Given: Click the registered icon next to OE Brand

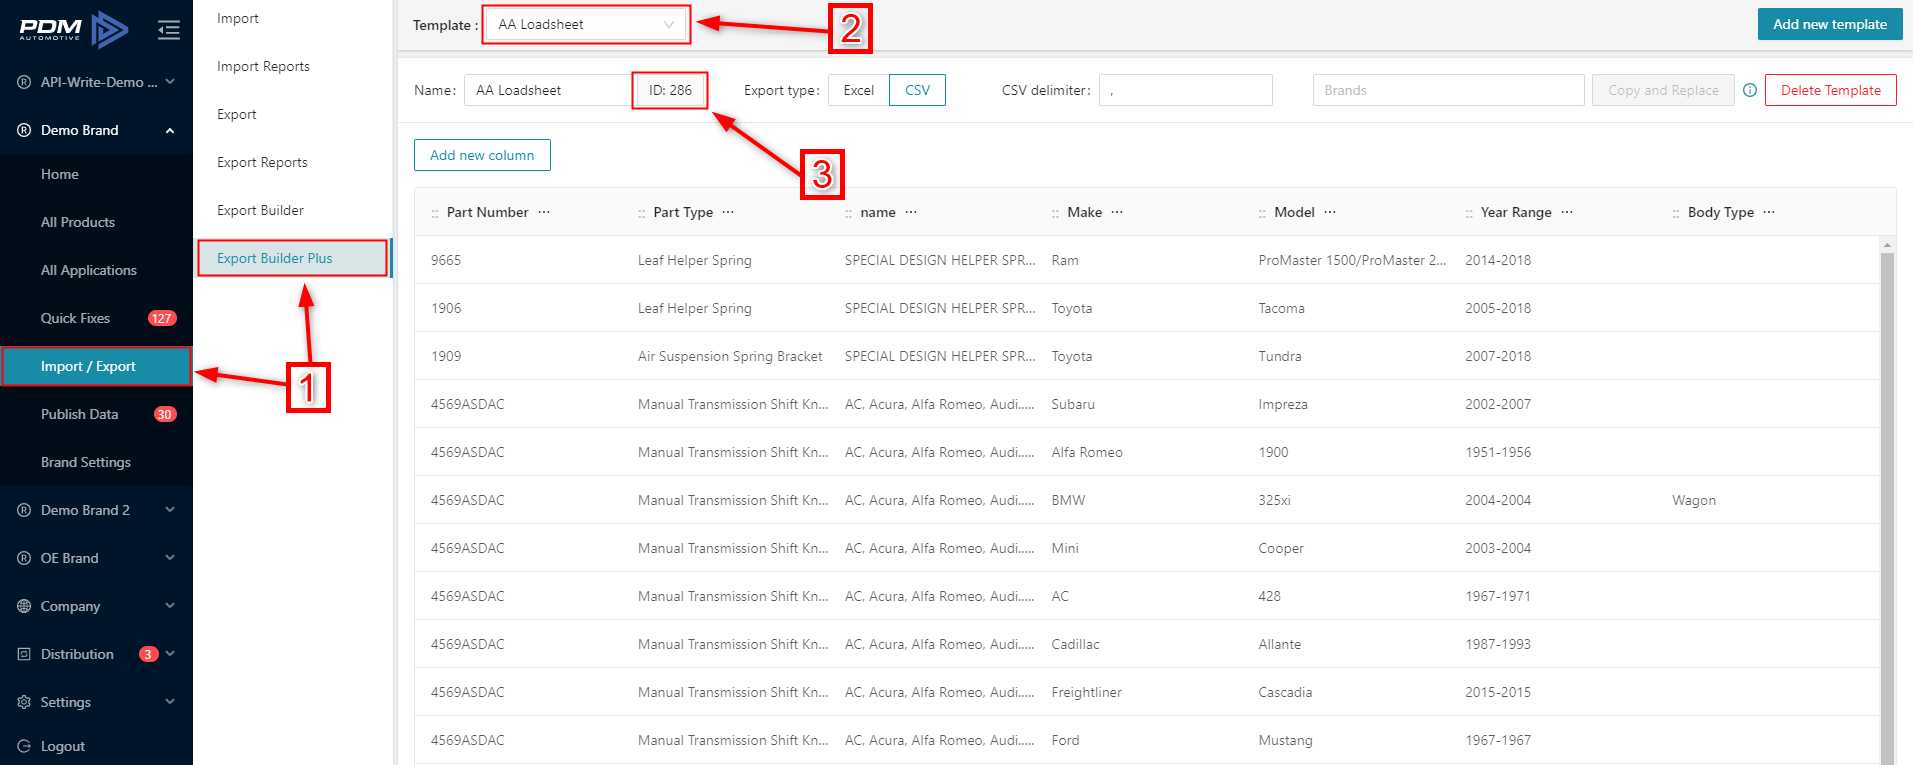Looking at the screenshot, I should coord(24,558).
